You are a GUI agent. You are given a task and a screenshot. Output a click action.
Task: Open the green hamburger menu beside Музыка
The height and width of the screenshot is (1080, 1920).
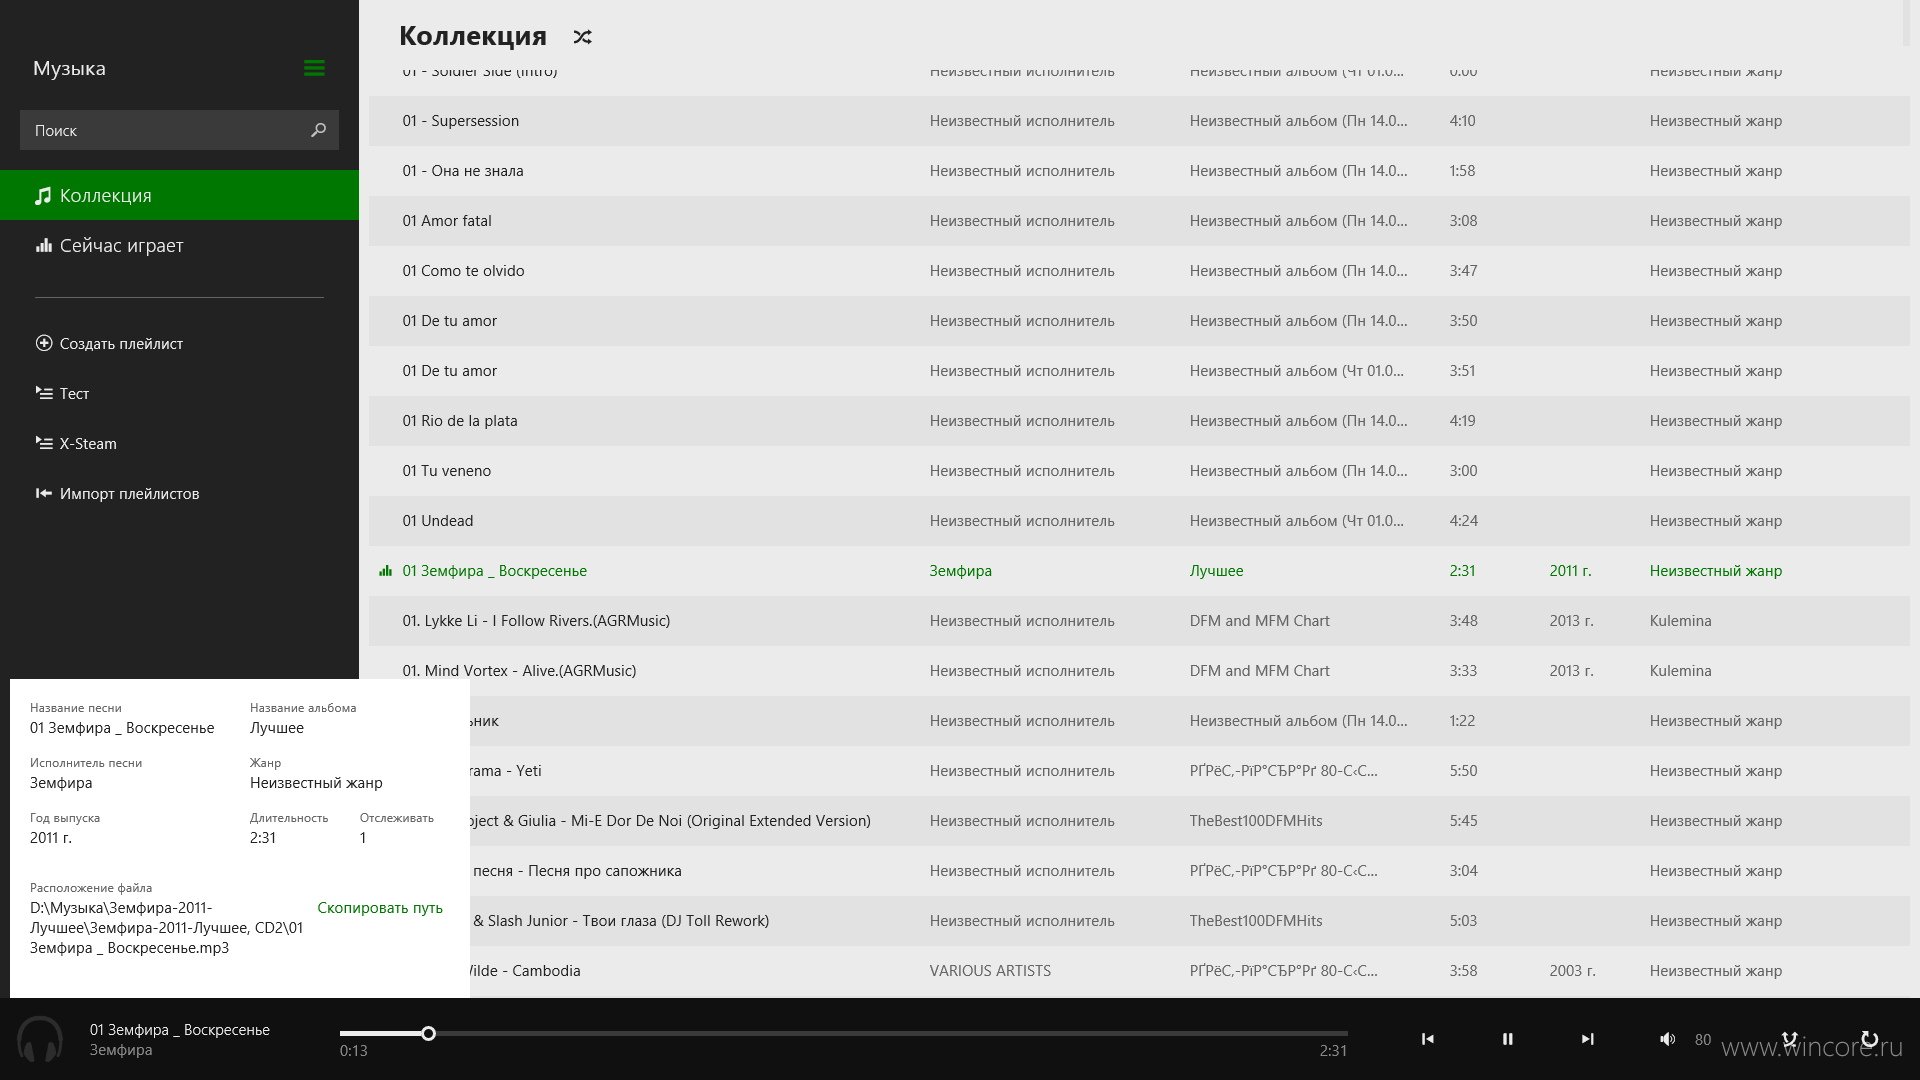tap(314, 68)
